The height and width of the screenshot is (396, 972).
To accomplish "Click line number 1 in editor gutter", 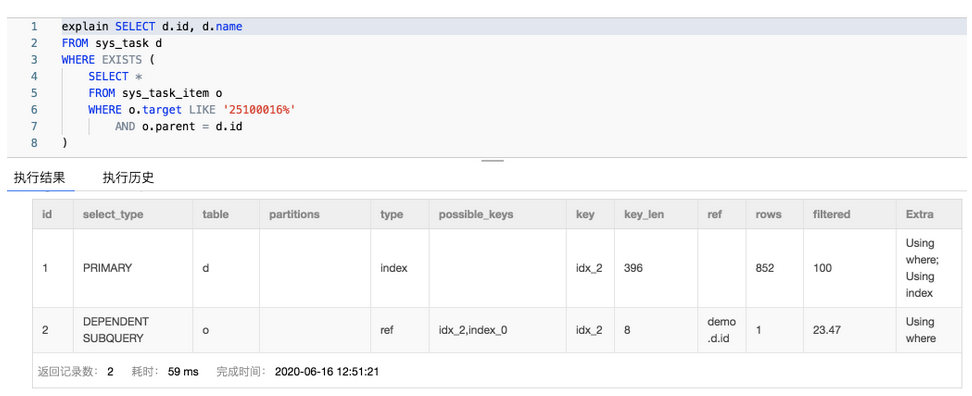I will [34, 27].
